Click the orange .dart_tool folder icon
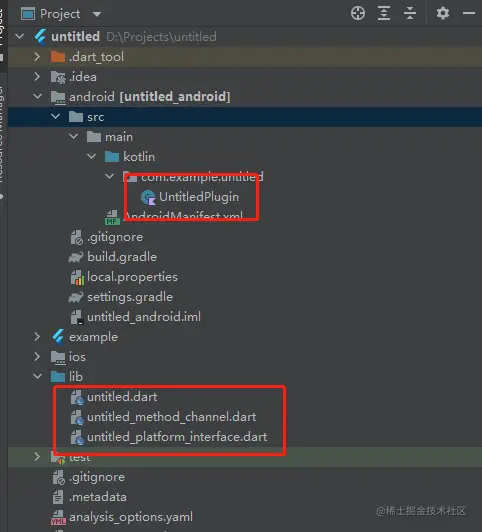 (58, 57)
